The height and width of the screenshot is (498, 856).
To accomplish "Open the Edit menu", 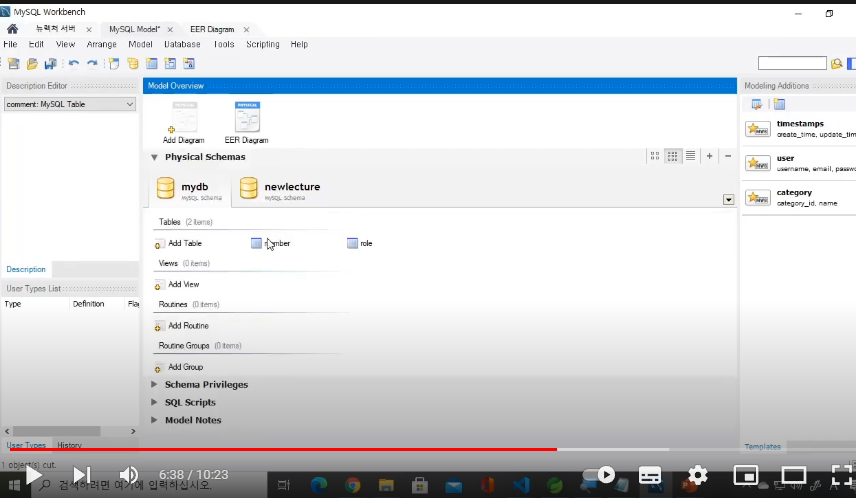I will [x=36, y=44].
